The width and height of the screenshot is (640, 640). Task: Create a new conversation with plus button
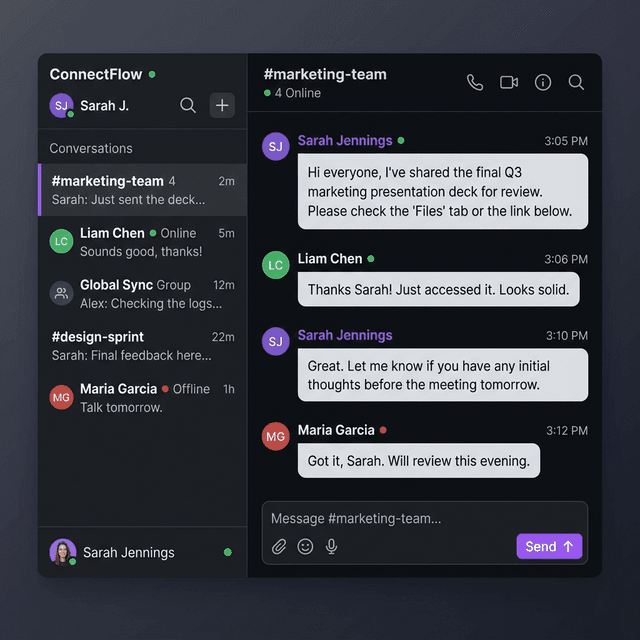222,105
